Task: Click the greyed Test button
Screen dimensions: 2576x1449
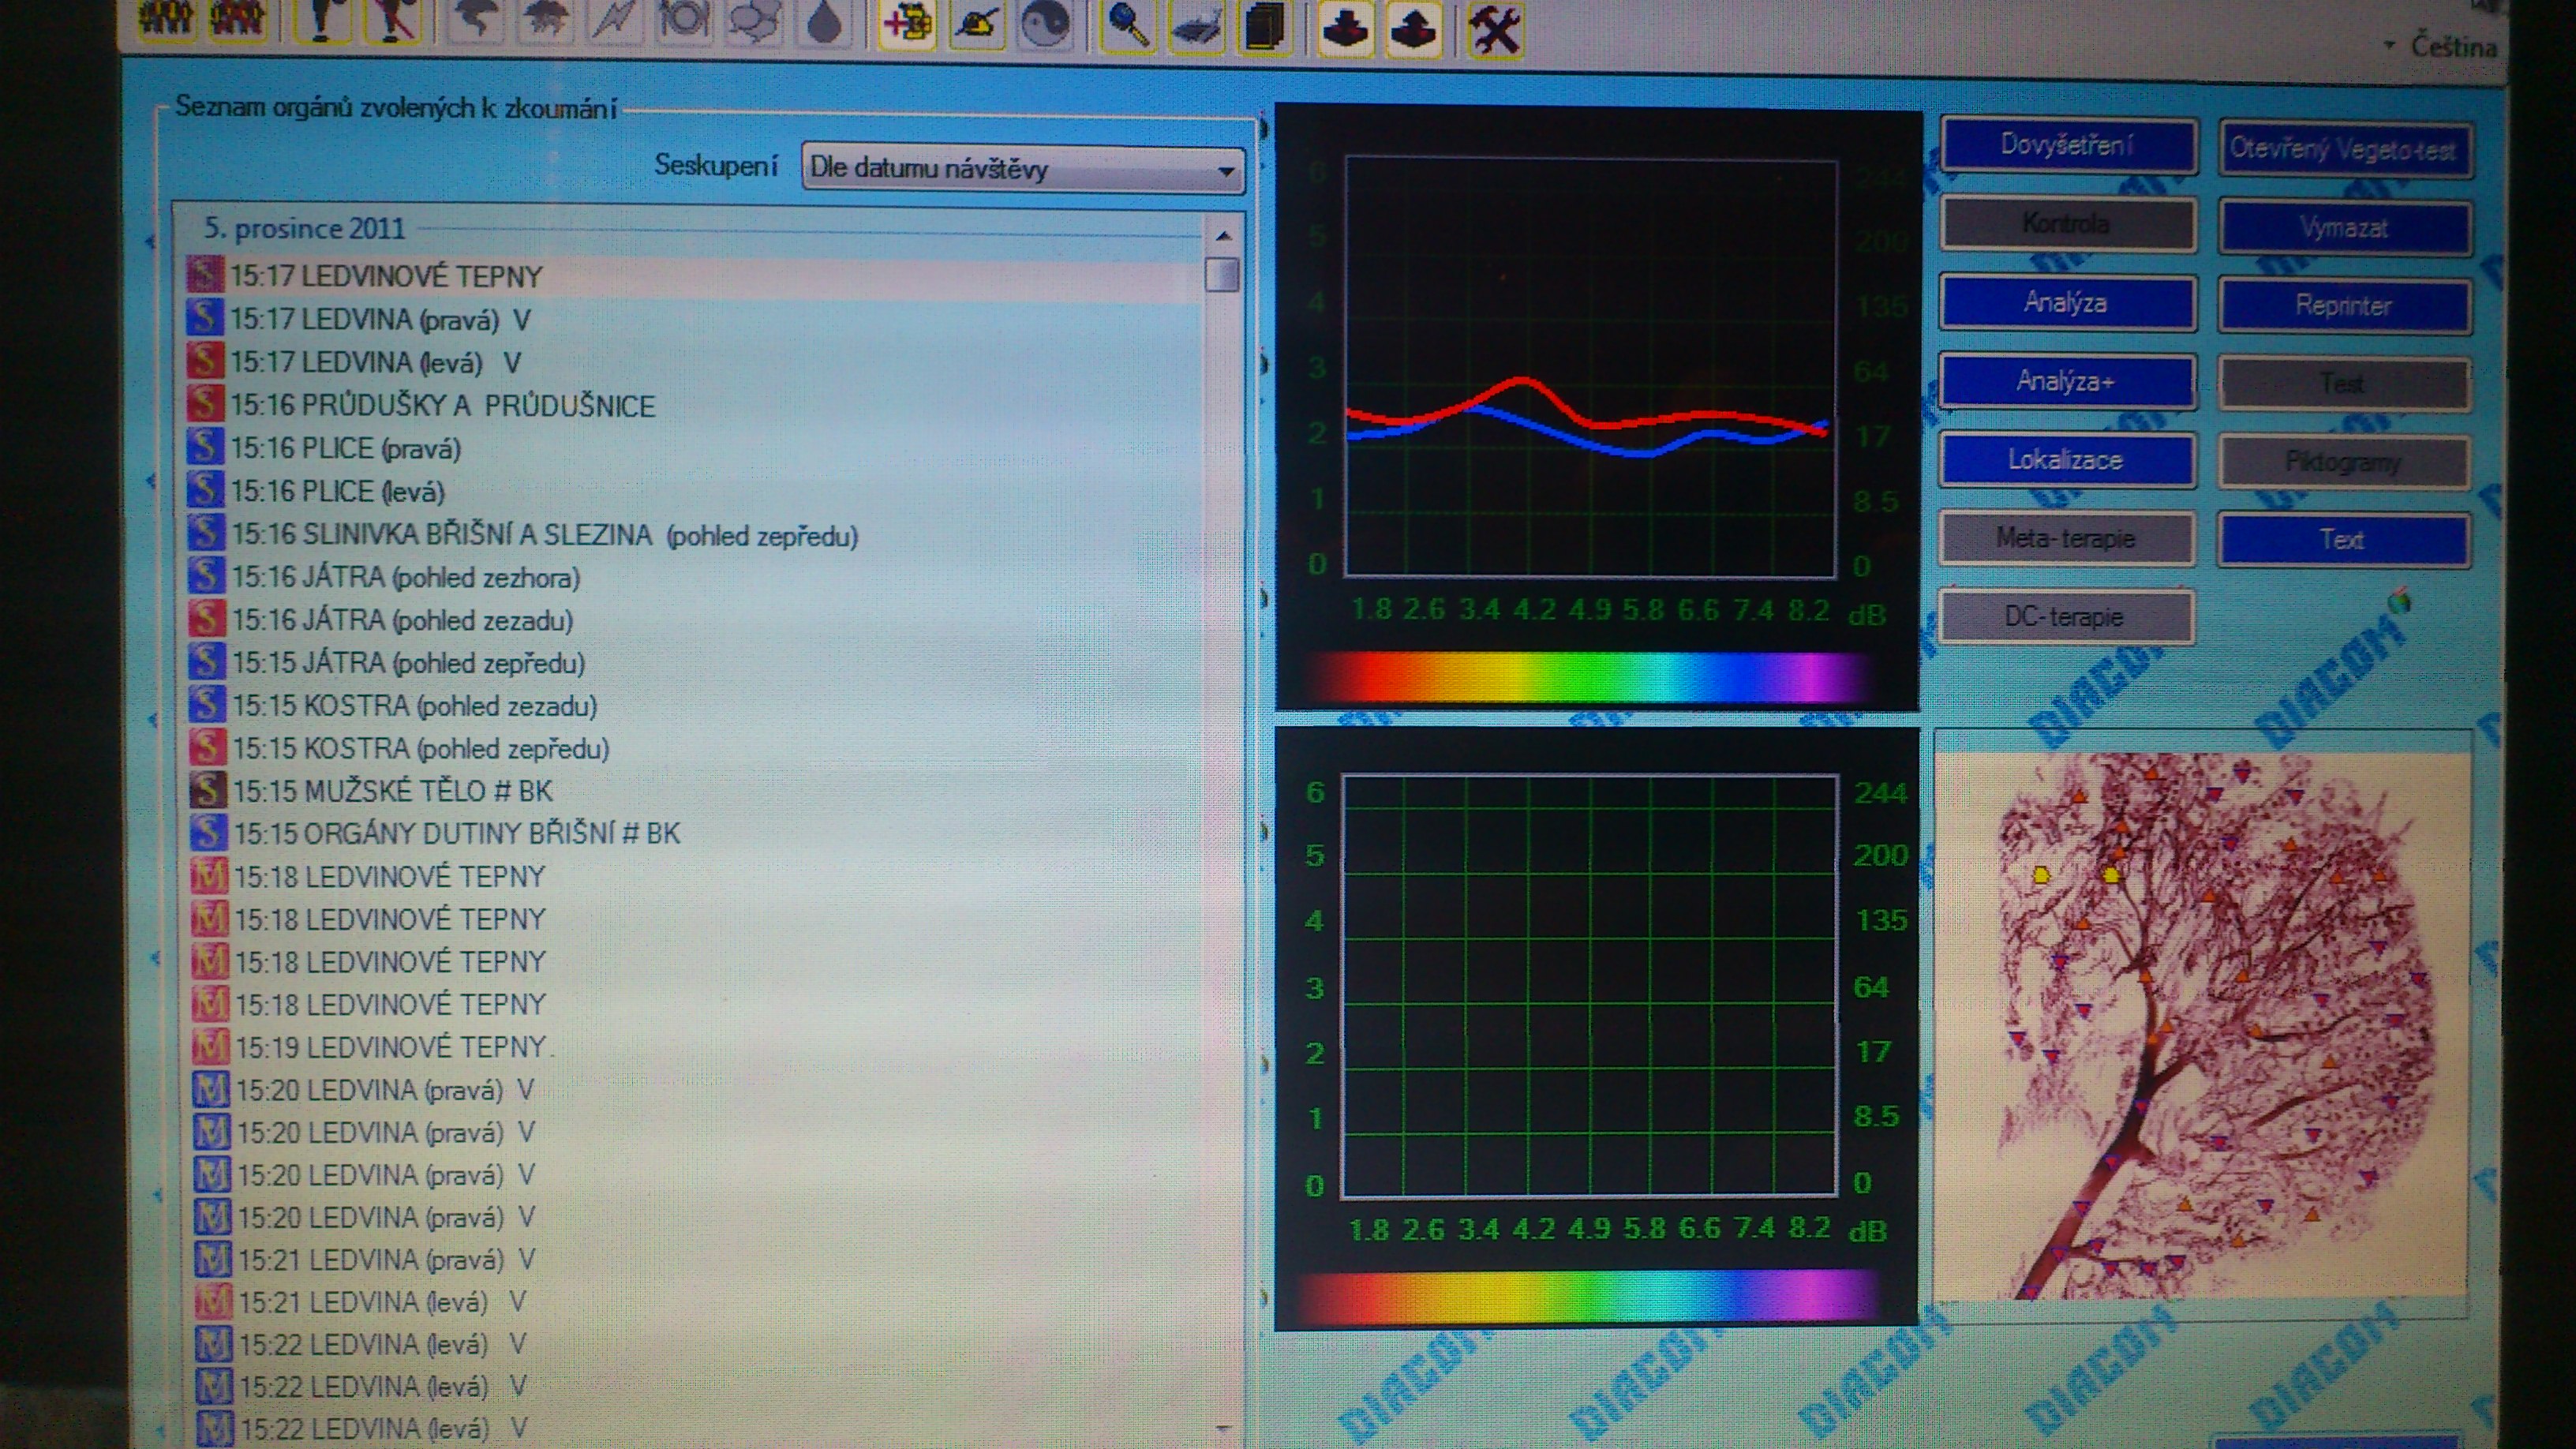Action: (x=2344, y=384)
